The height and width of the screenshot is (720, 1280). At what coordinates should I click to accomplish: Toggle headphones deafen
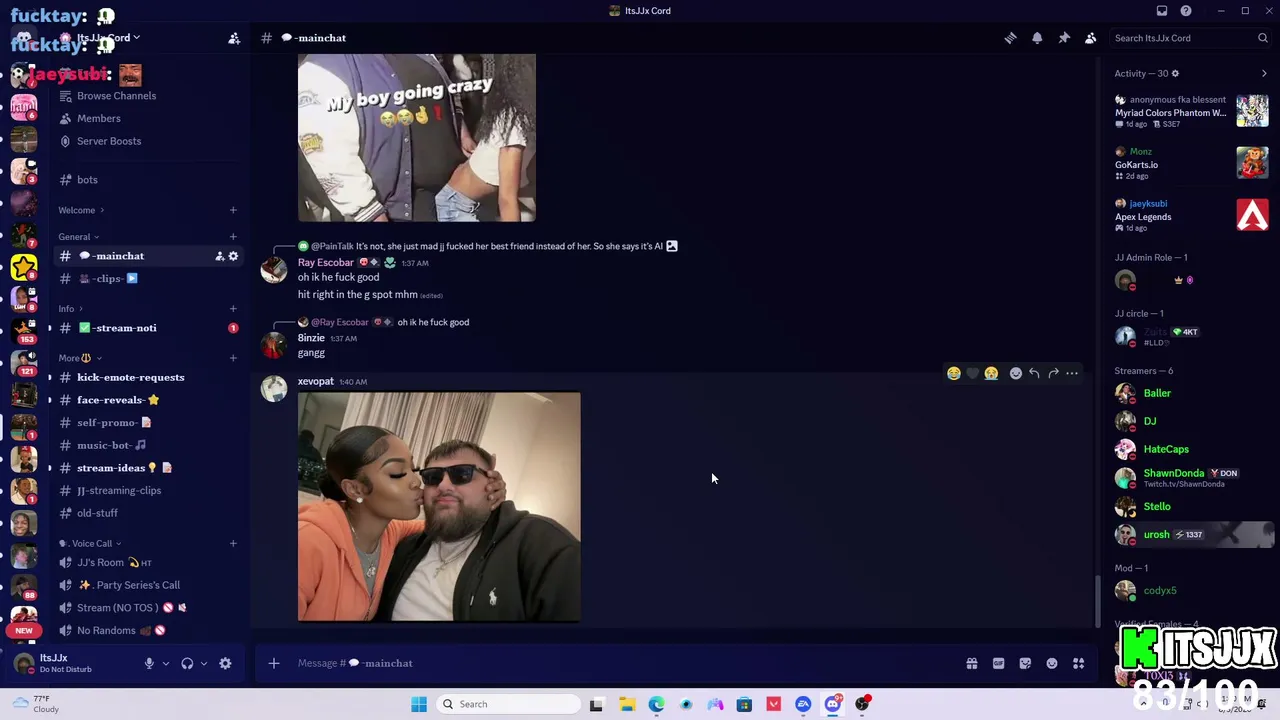(187, 663)
